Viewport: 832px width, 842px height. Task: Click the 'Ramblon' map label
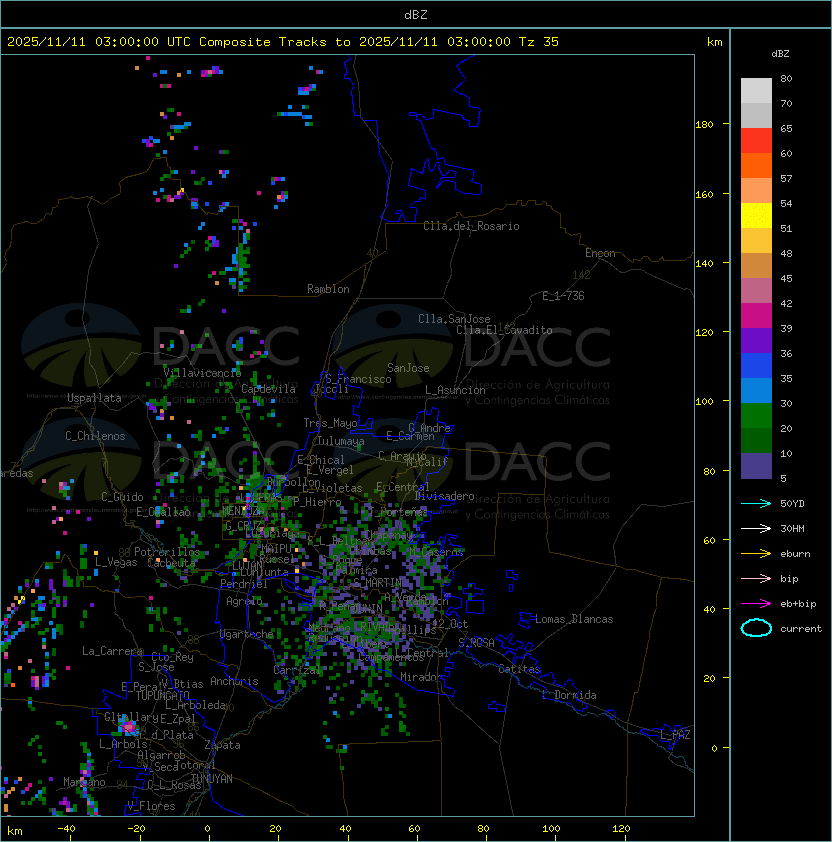[x=328, y=289]
